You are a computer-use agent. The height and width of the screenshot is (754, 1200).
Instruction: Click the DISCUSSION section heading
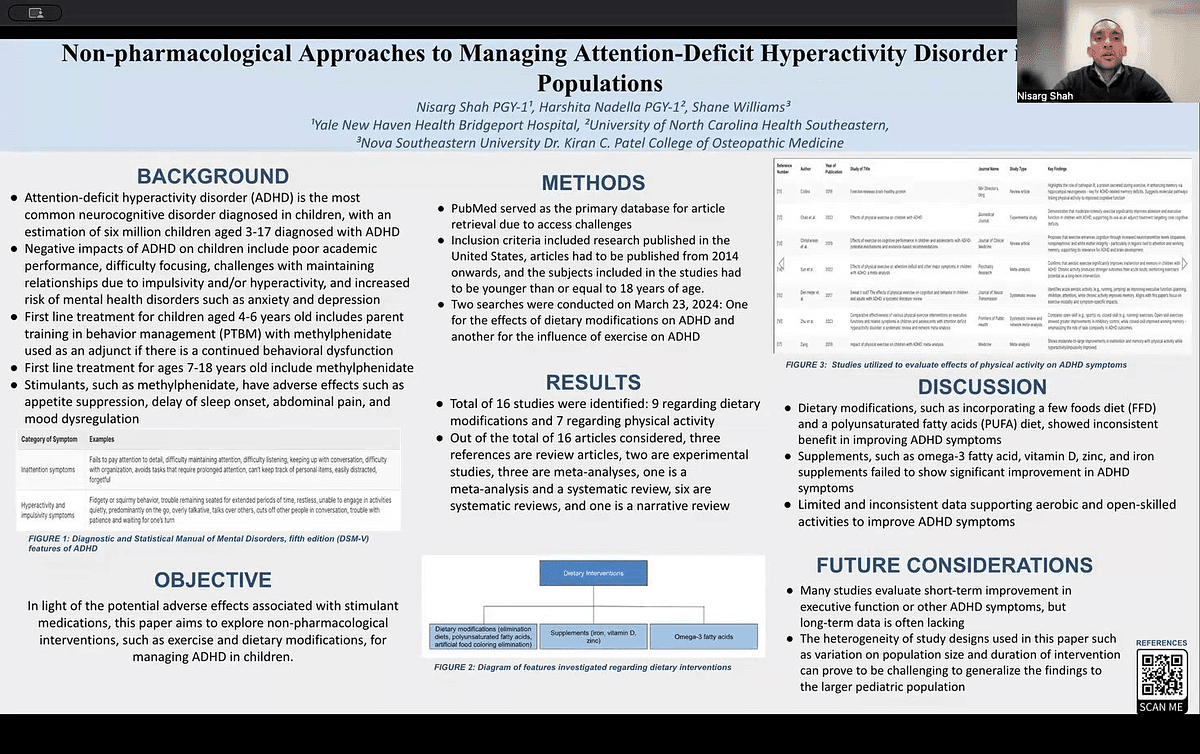click(x=982, y=387)
